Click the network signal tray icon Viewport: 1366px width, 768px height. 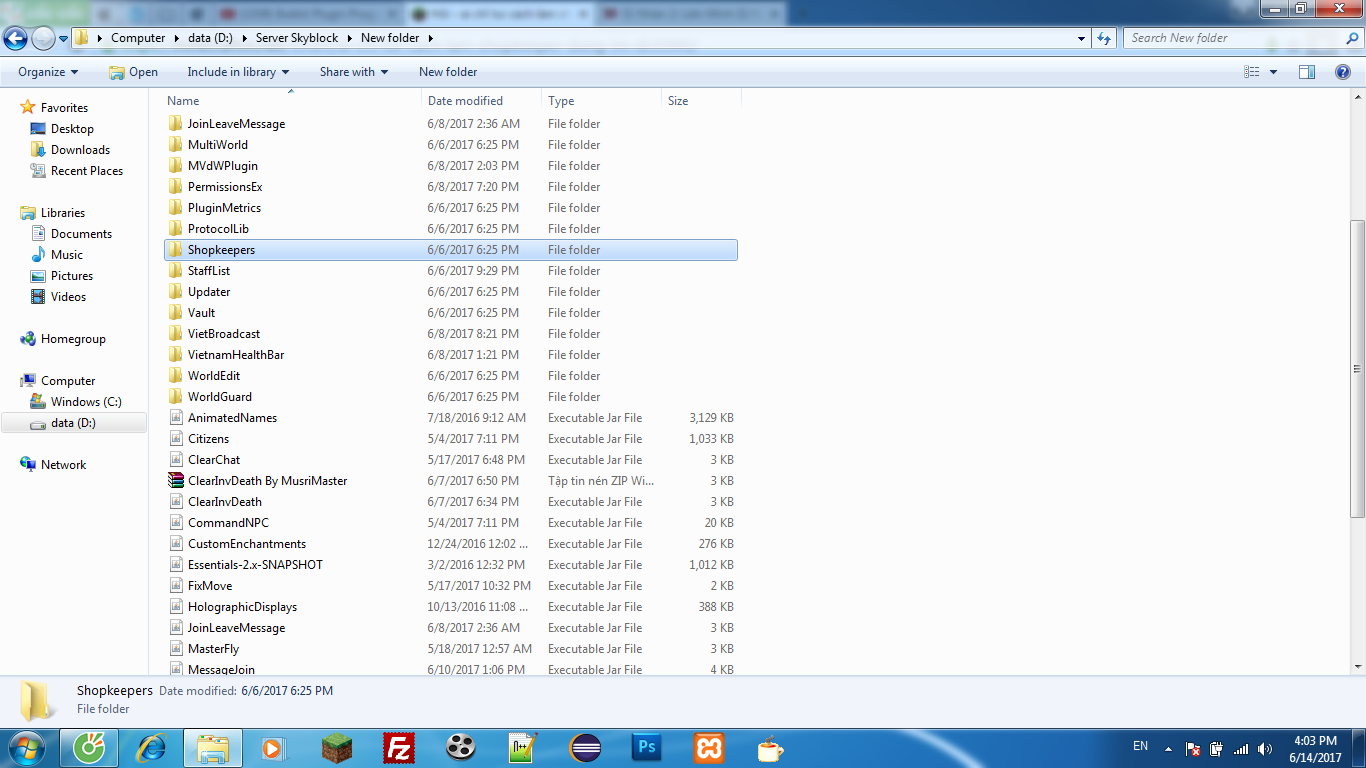(1241, 748)
